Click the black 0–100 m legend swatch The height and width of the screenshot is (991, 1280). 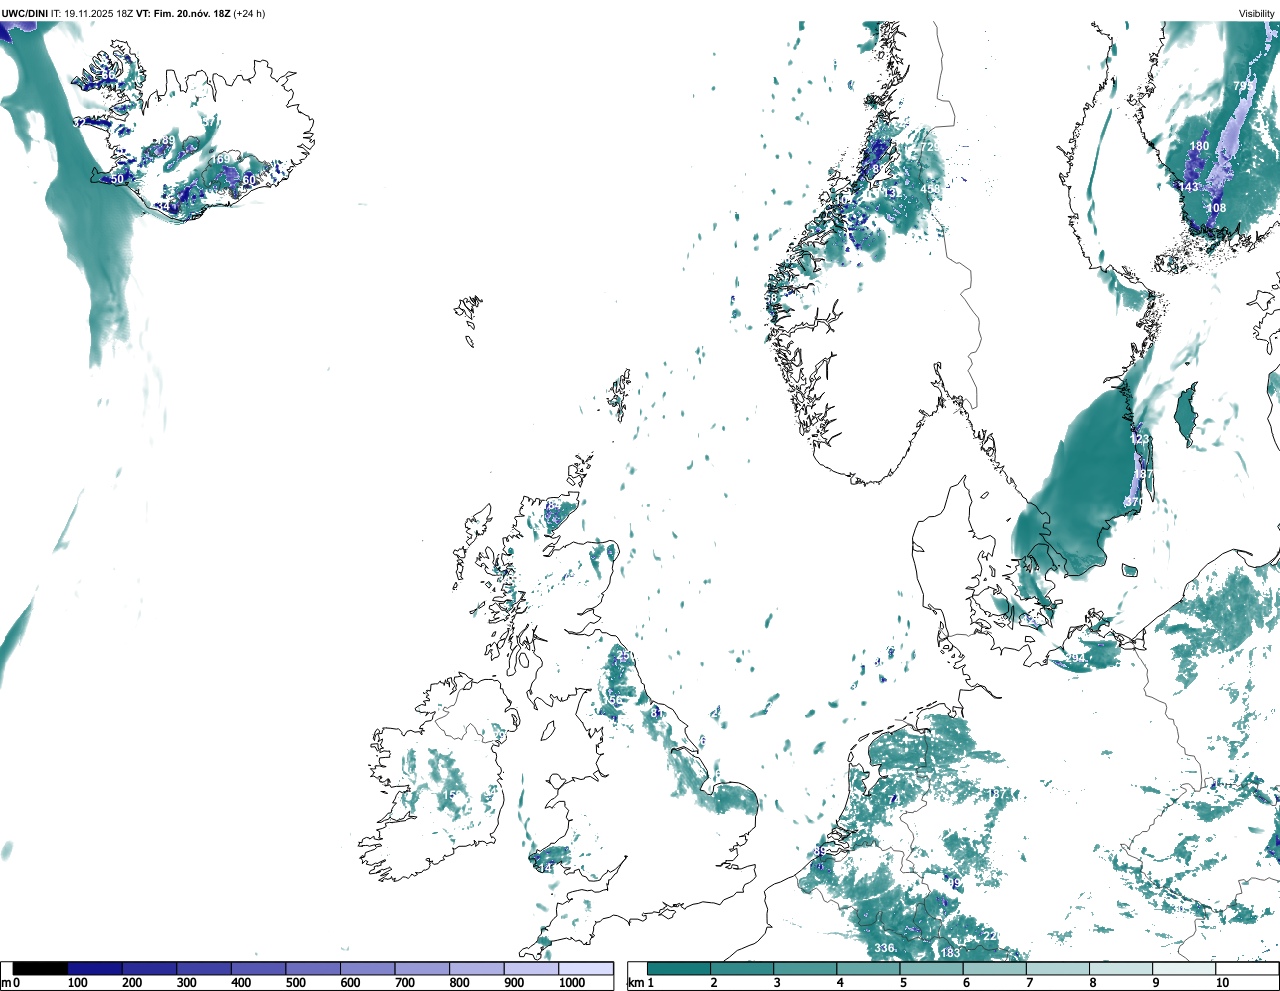coord(41,968)
